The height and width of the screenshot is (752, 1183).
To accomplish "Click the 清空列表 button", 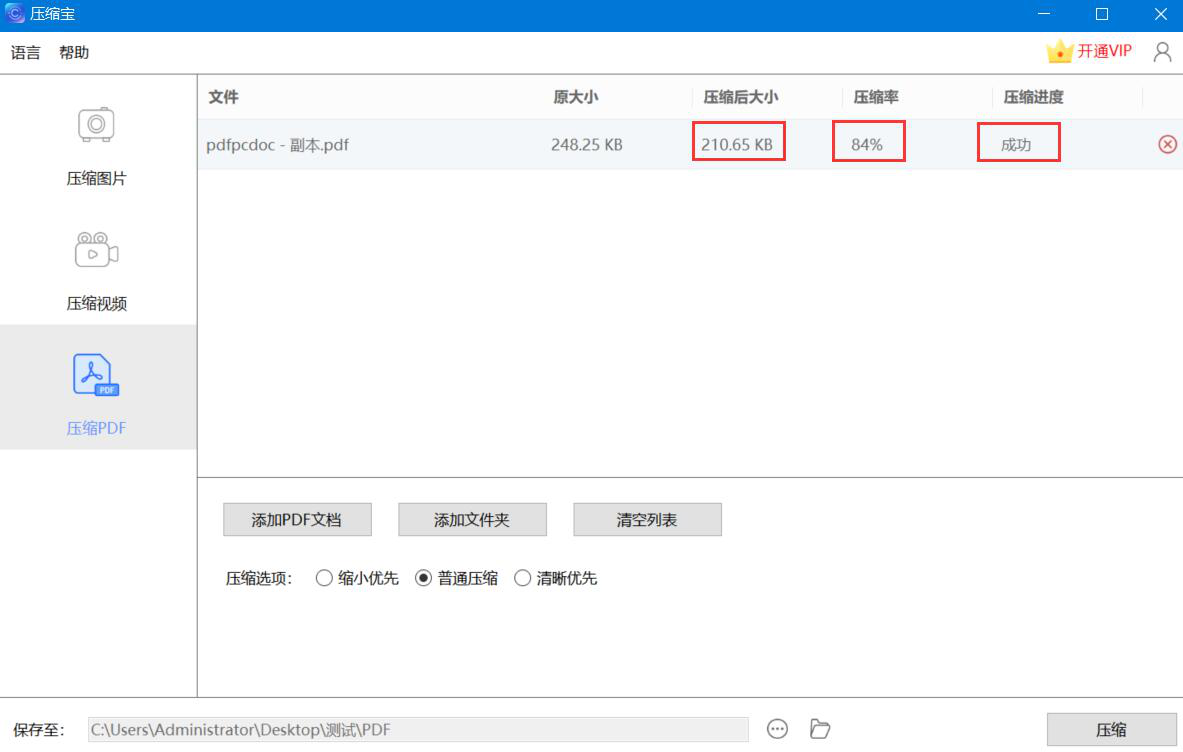I will [647, 520].
